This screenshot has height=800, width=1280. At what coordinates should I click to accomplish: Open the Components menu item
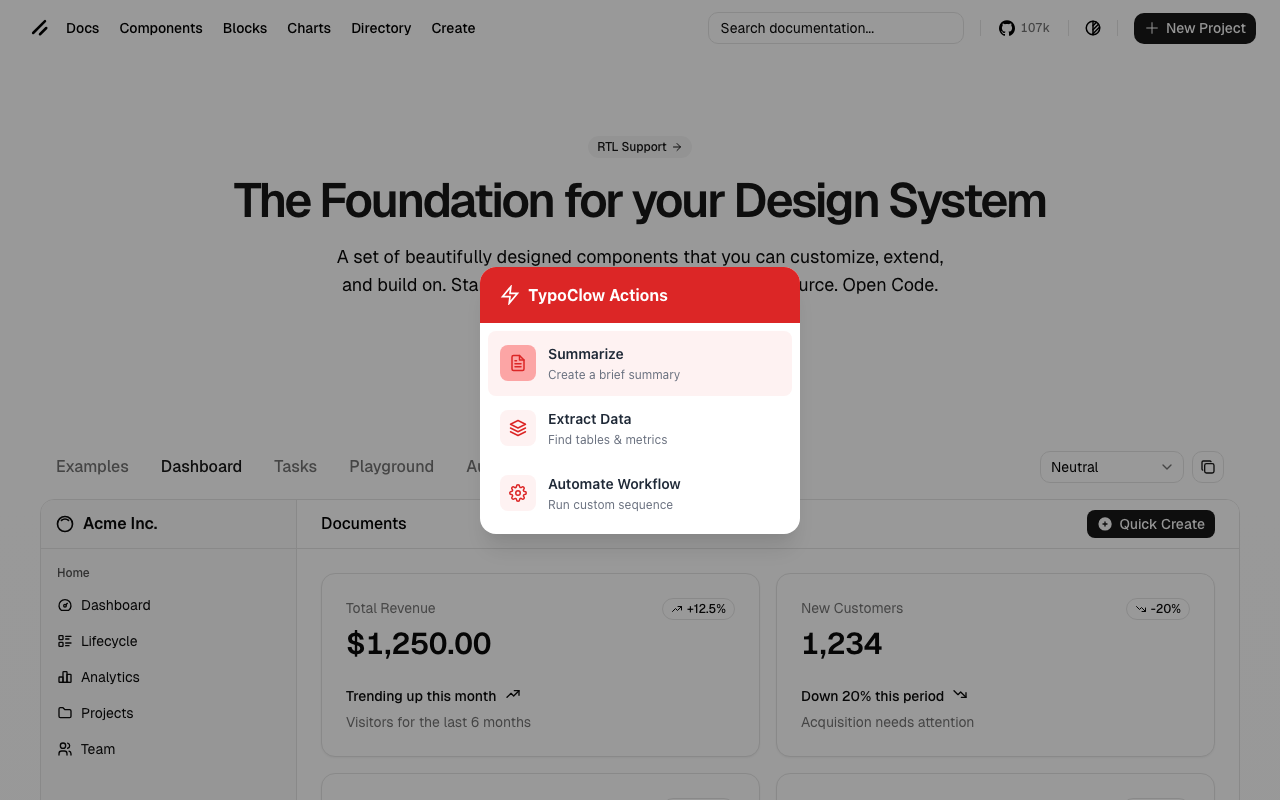[161, 28]
